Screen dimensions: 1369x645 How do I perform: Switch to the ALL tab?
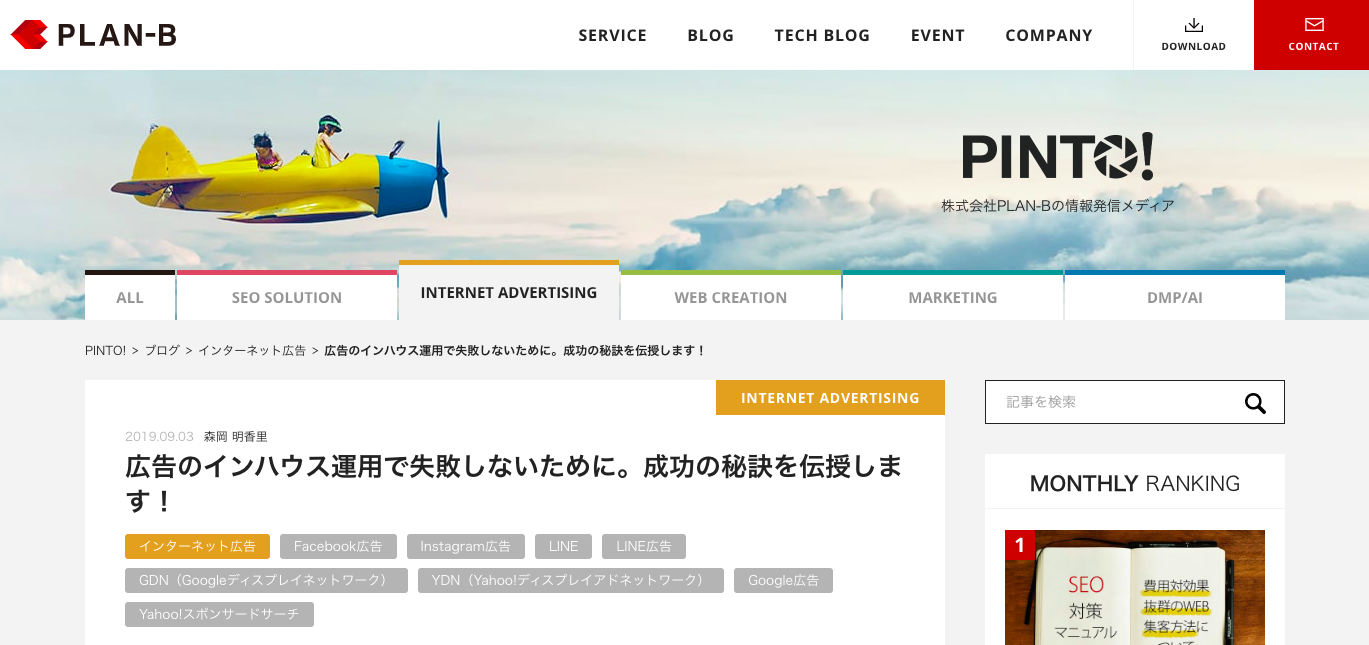[x=130, y=296]
